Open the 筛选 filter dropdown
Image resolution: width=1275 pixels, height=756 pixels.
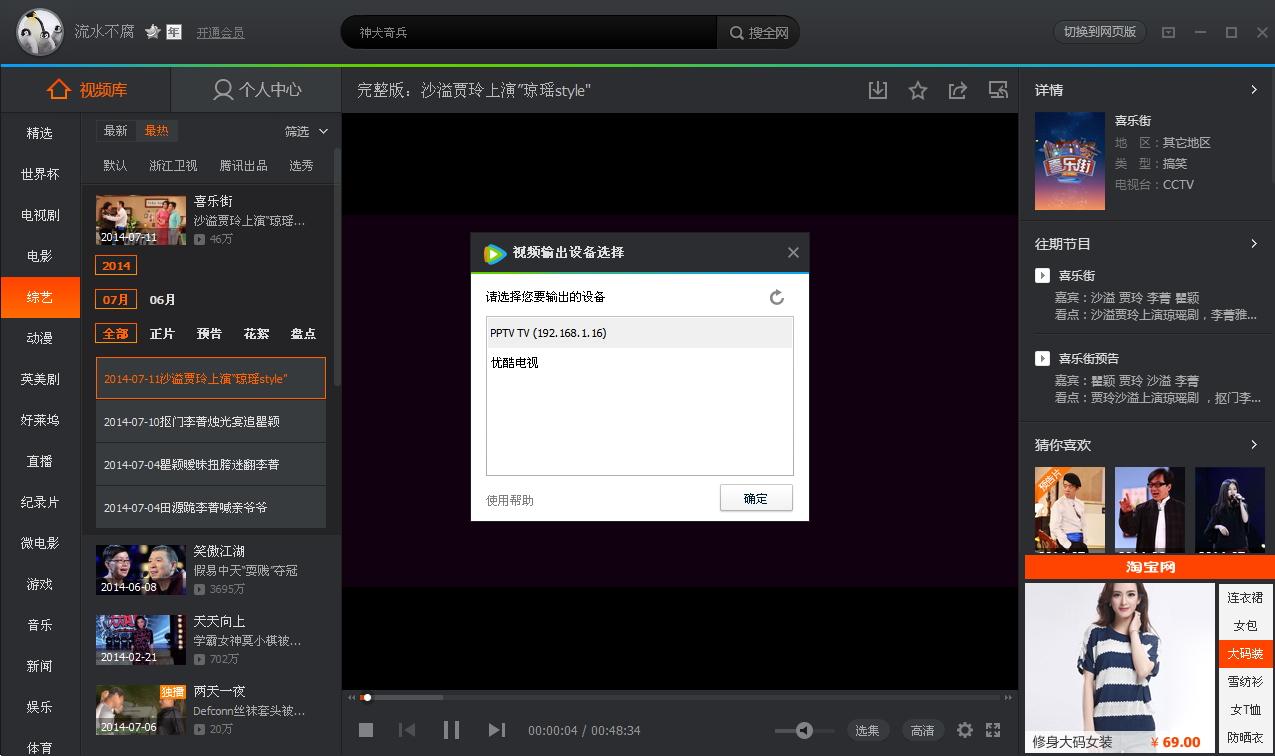tap(306, 131)
